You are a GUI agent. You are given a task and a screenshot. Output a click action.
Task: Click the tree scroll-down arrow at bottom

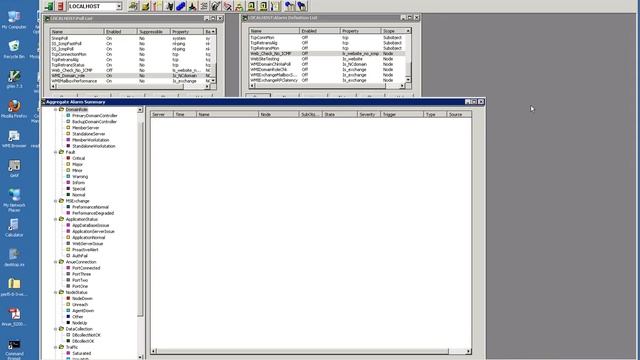coord(140,357)
